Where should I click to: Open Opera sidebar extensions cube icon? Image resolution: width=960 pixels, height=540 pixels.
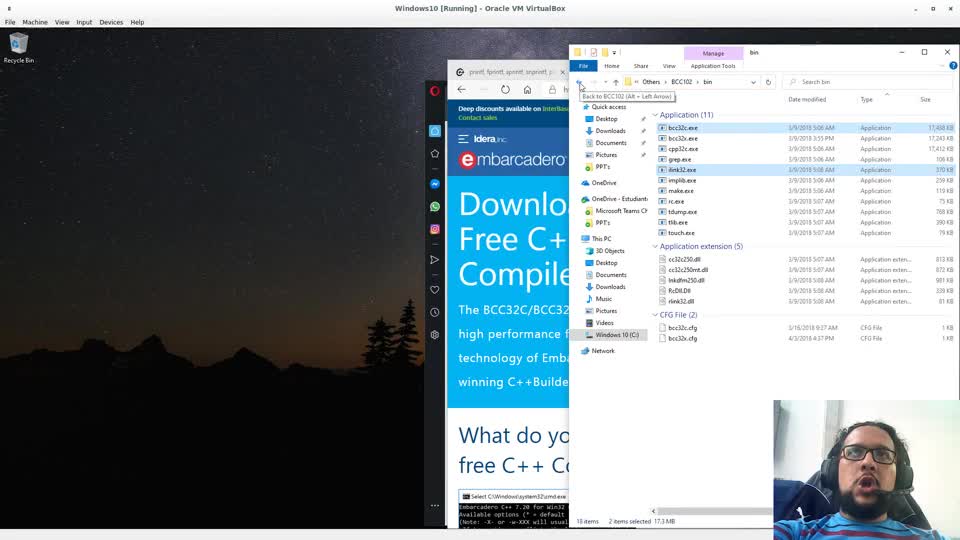coord(435,335)
